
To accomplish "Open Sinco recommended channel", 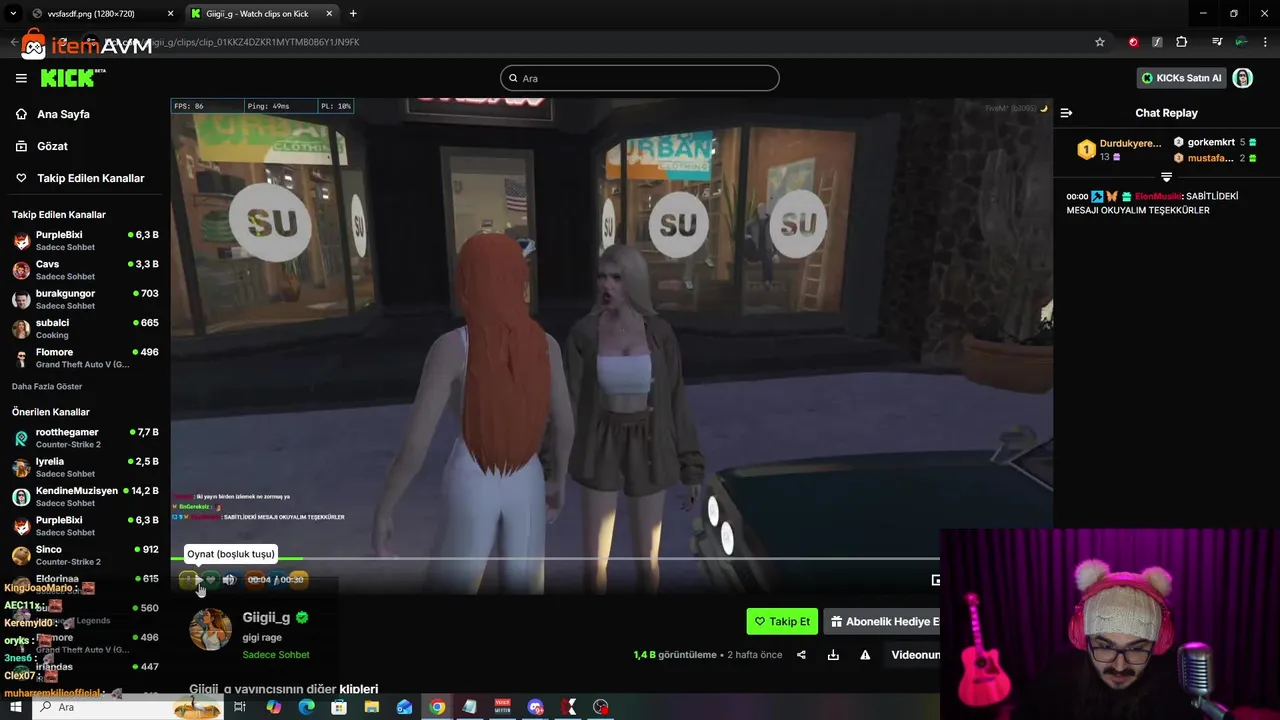I will click(85, 555).
